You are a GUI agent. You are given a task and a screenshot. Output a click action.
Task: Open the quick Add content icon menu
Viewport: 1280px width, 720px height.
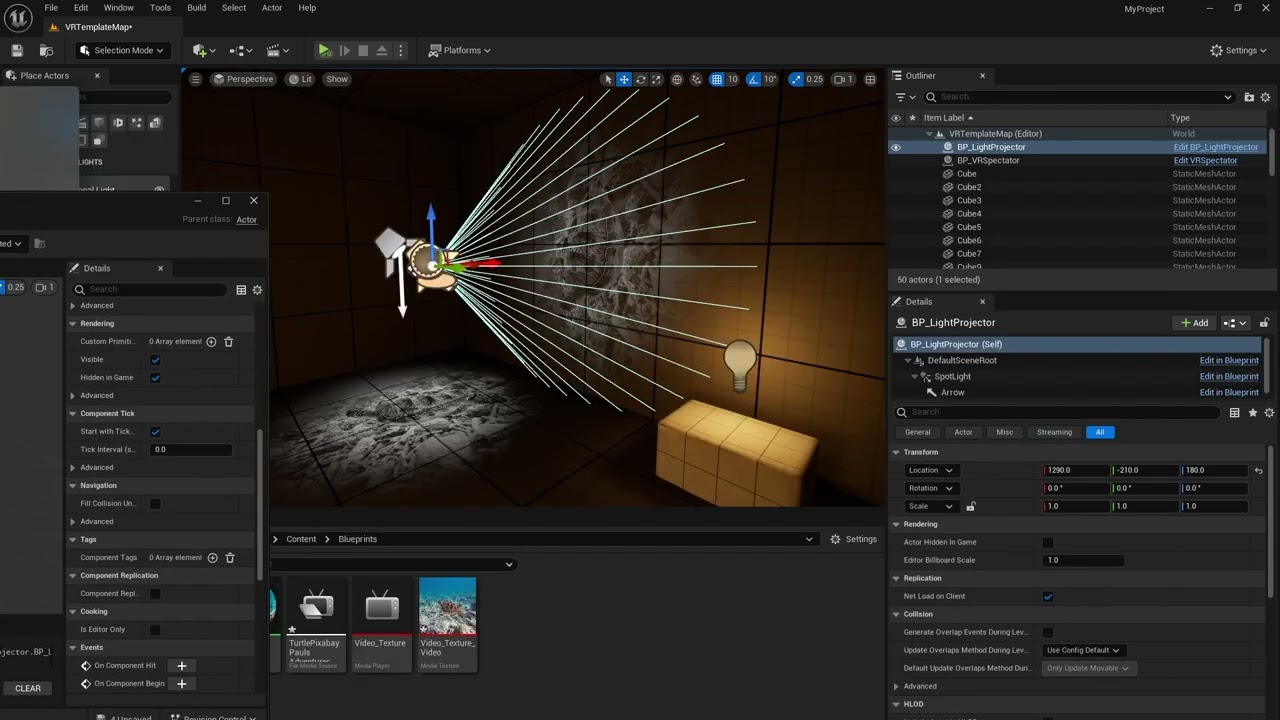pos(204,50)
